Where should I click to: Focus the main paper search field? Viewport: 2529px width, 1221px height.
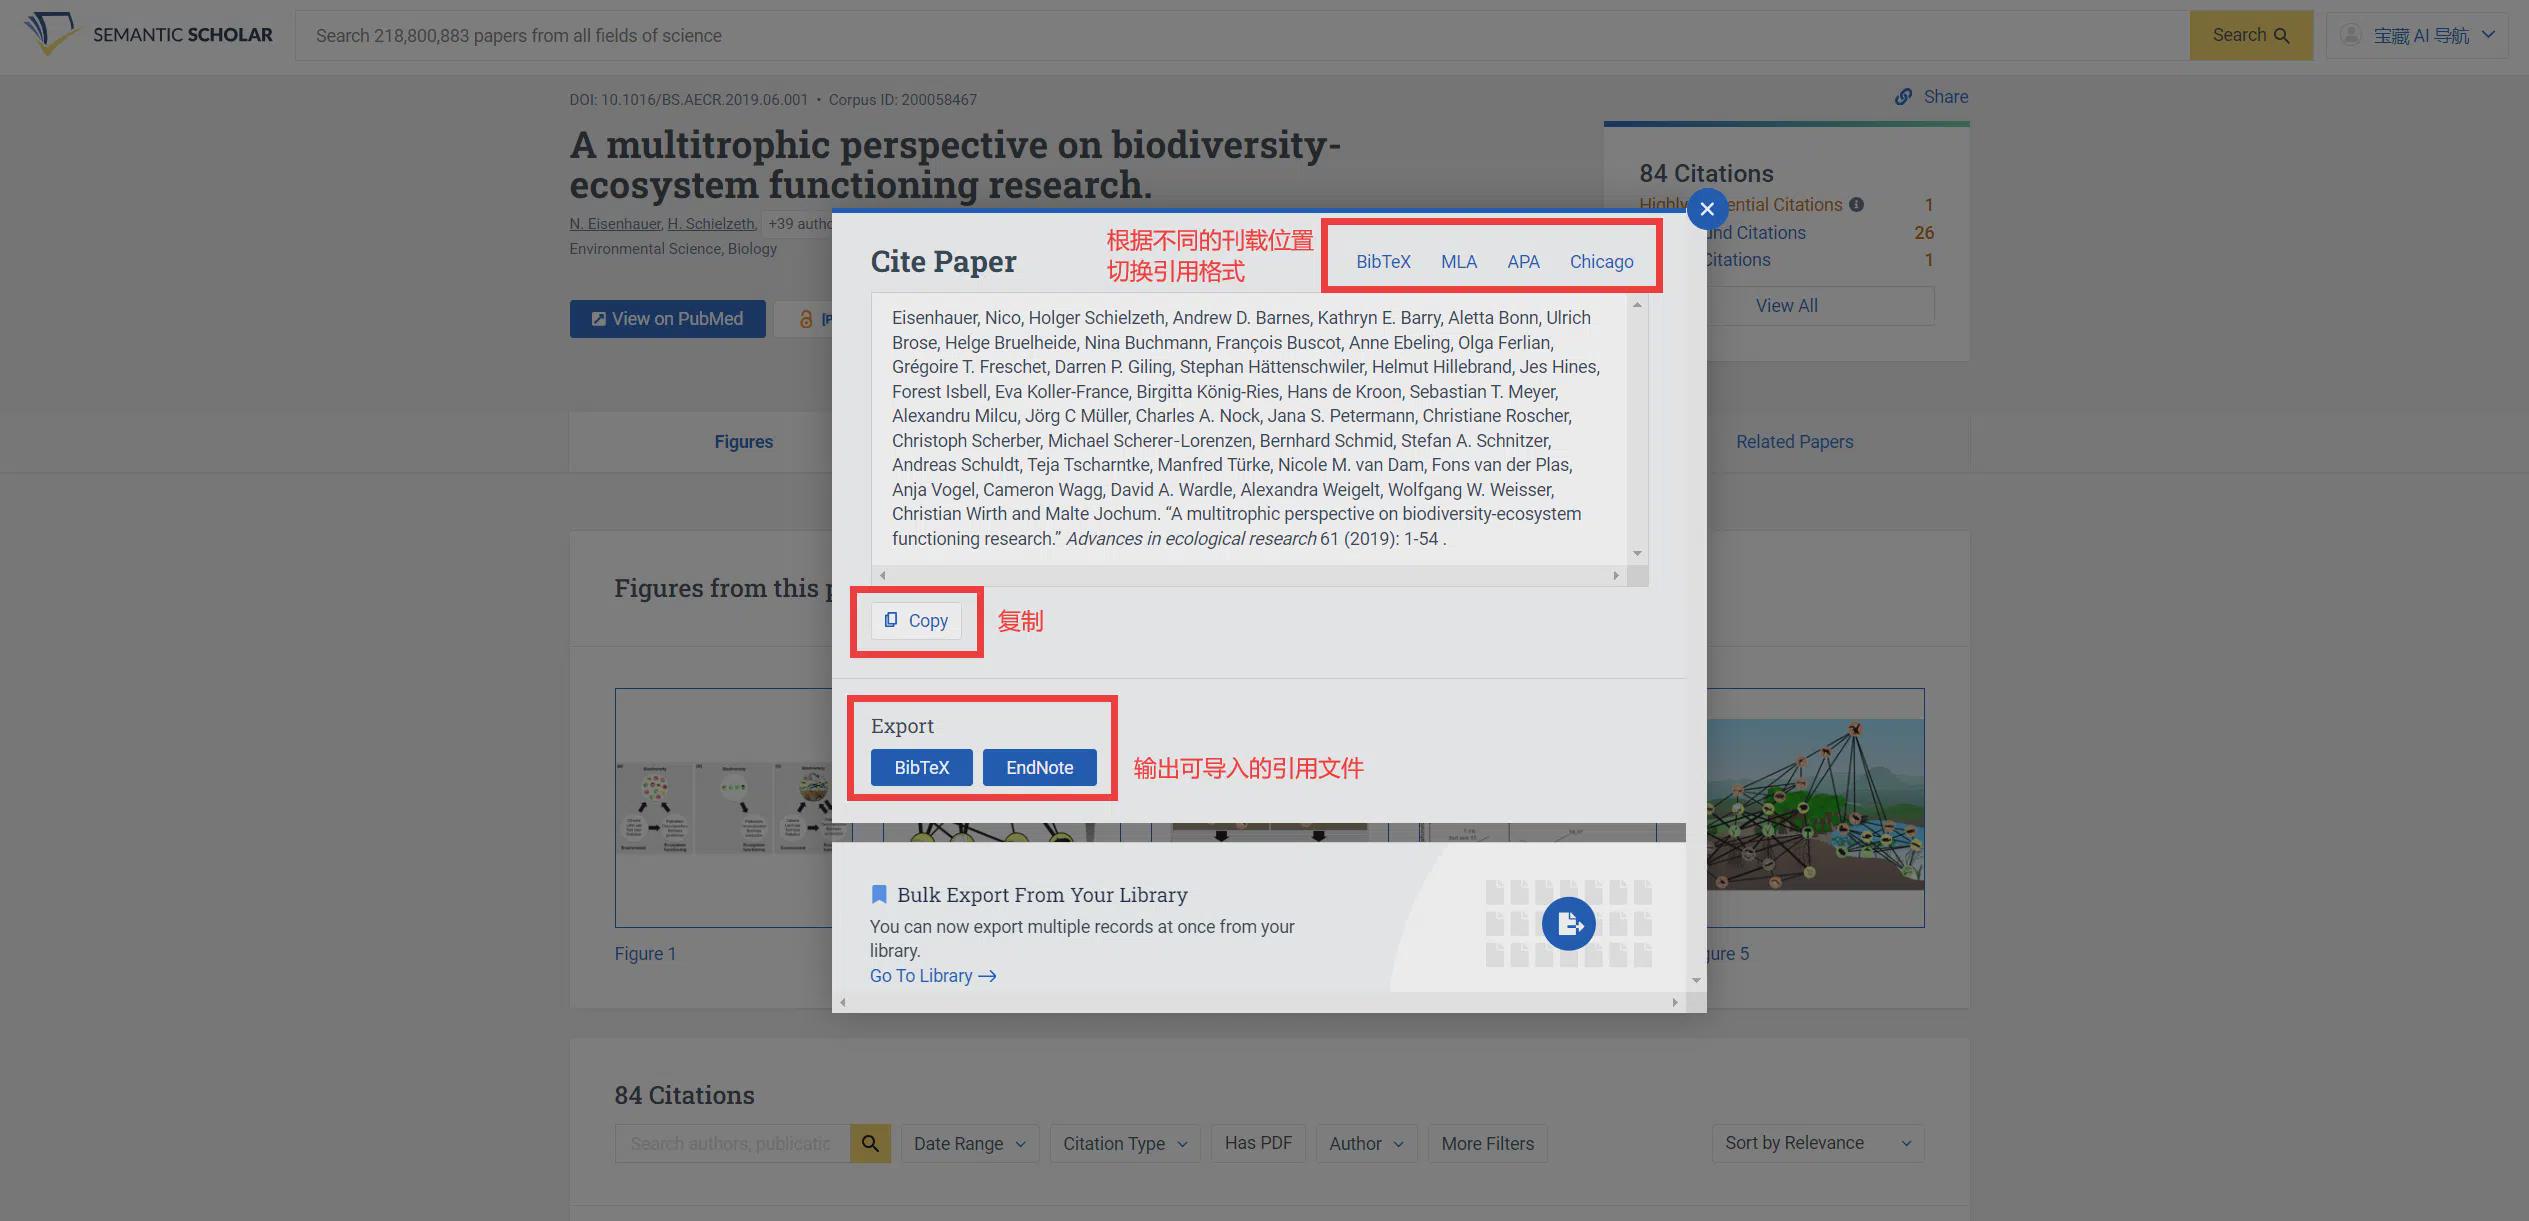pos(1242,35)
